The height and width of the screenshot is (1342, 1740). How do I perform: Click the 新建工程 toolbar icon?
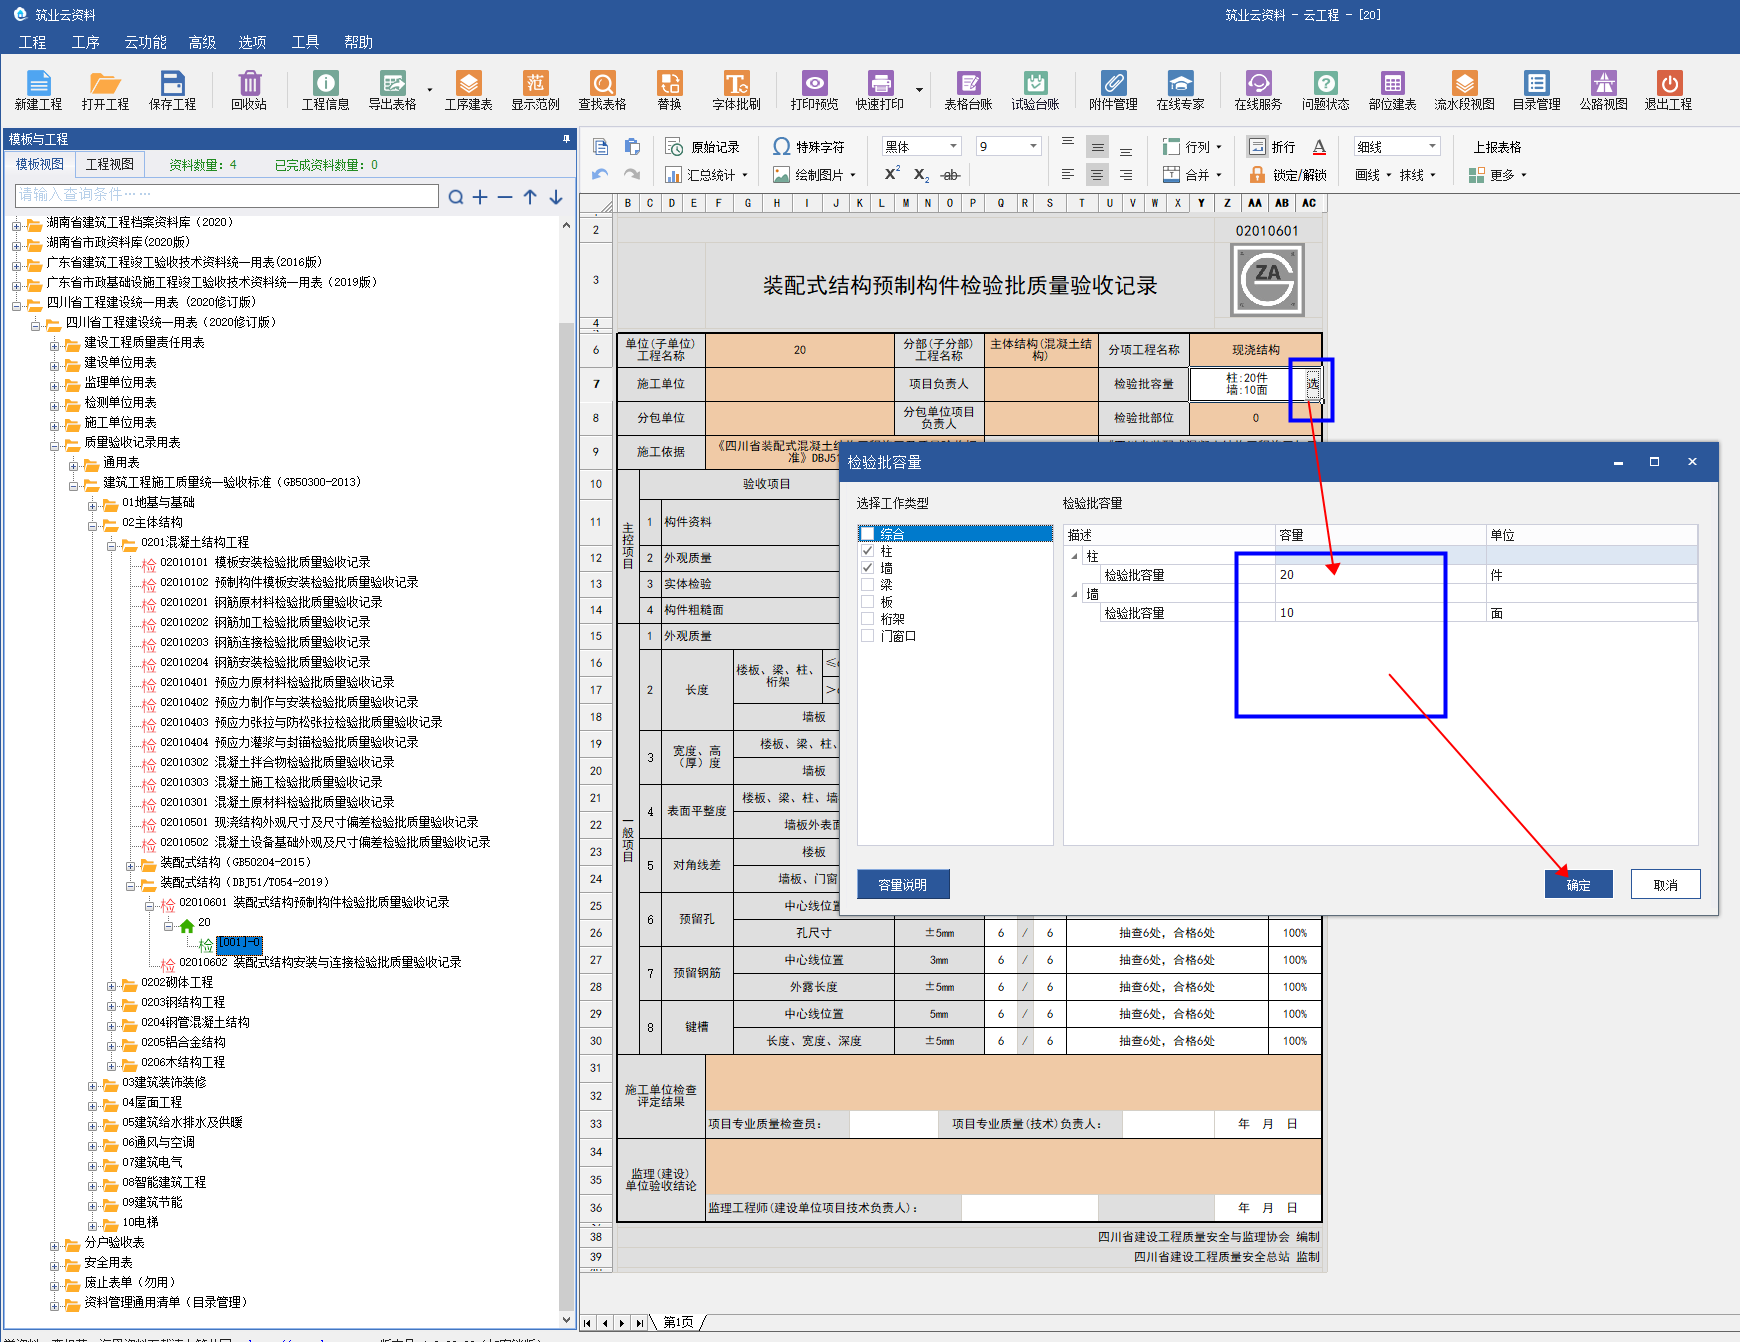click(38, 91)
